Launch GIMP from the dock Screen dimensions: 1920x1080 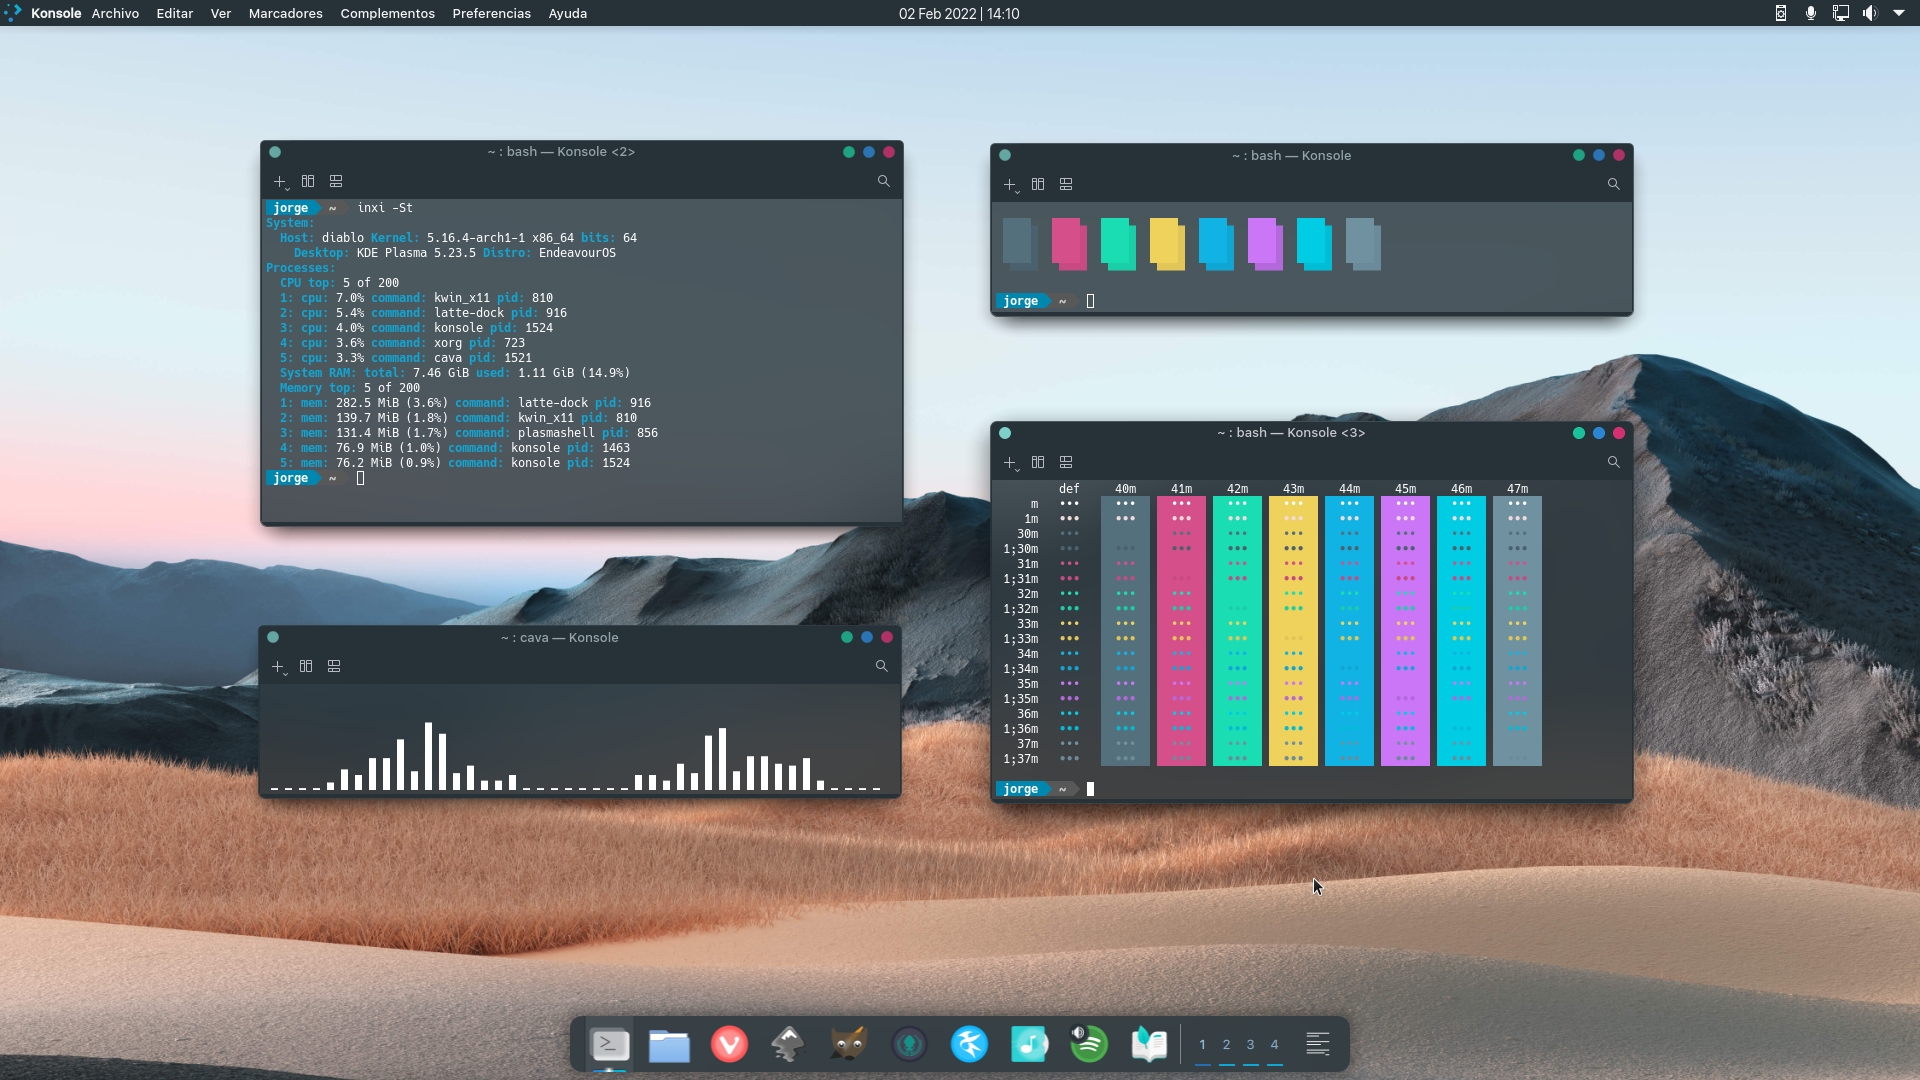tap(847, 1044)
